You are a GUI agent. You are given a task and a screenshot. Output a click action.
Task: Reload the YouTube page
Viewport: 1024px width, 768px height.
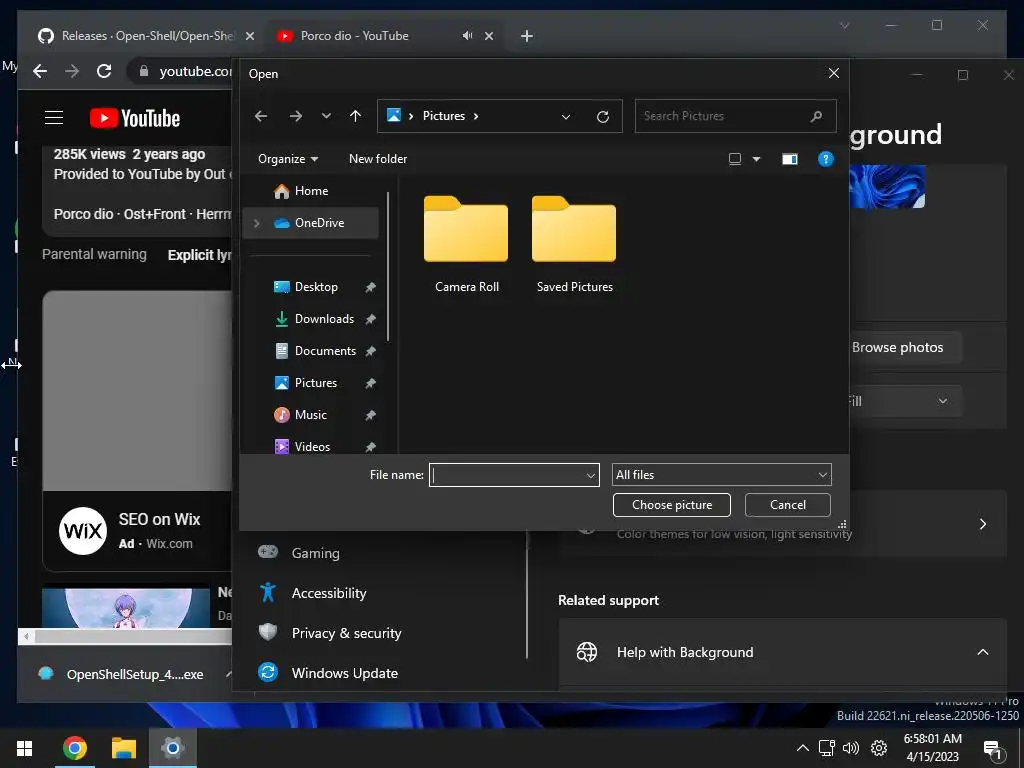coord(104,71)
